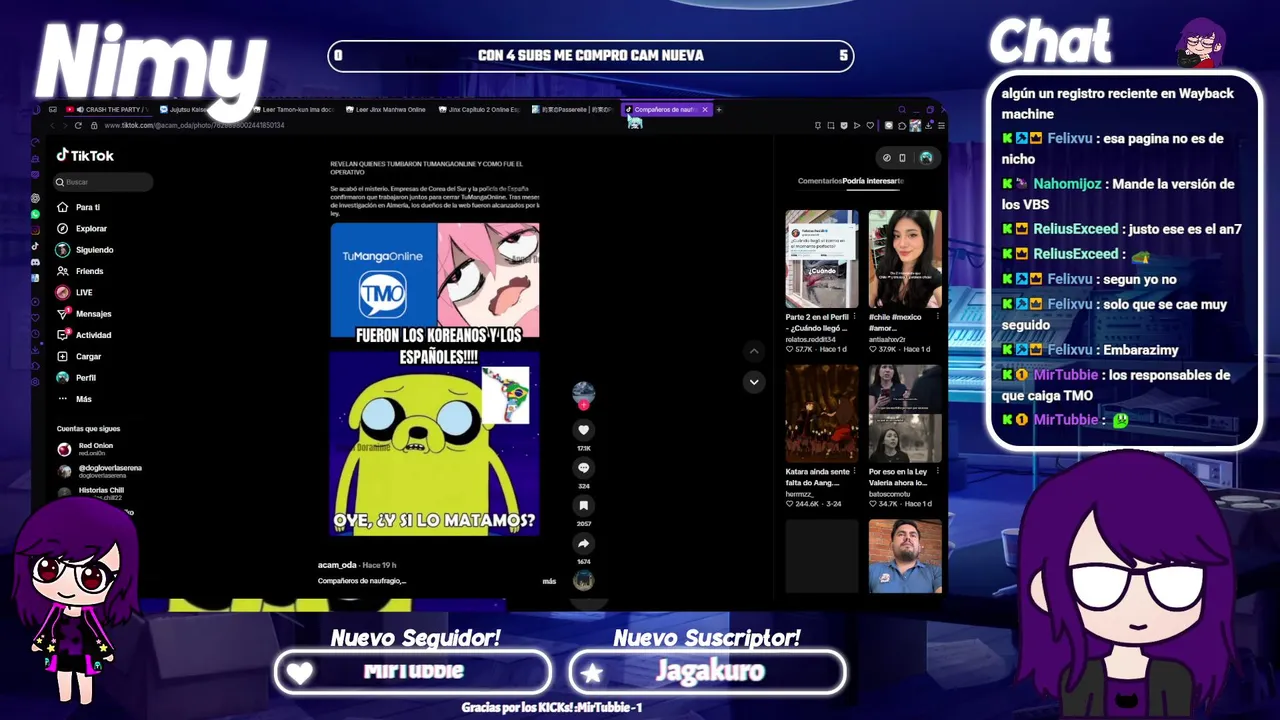Open @dogloverlaserena followed account
1280x720 pixels.
click(x=100, y=470)
